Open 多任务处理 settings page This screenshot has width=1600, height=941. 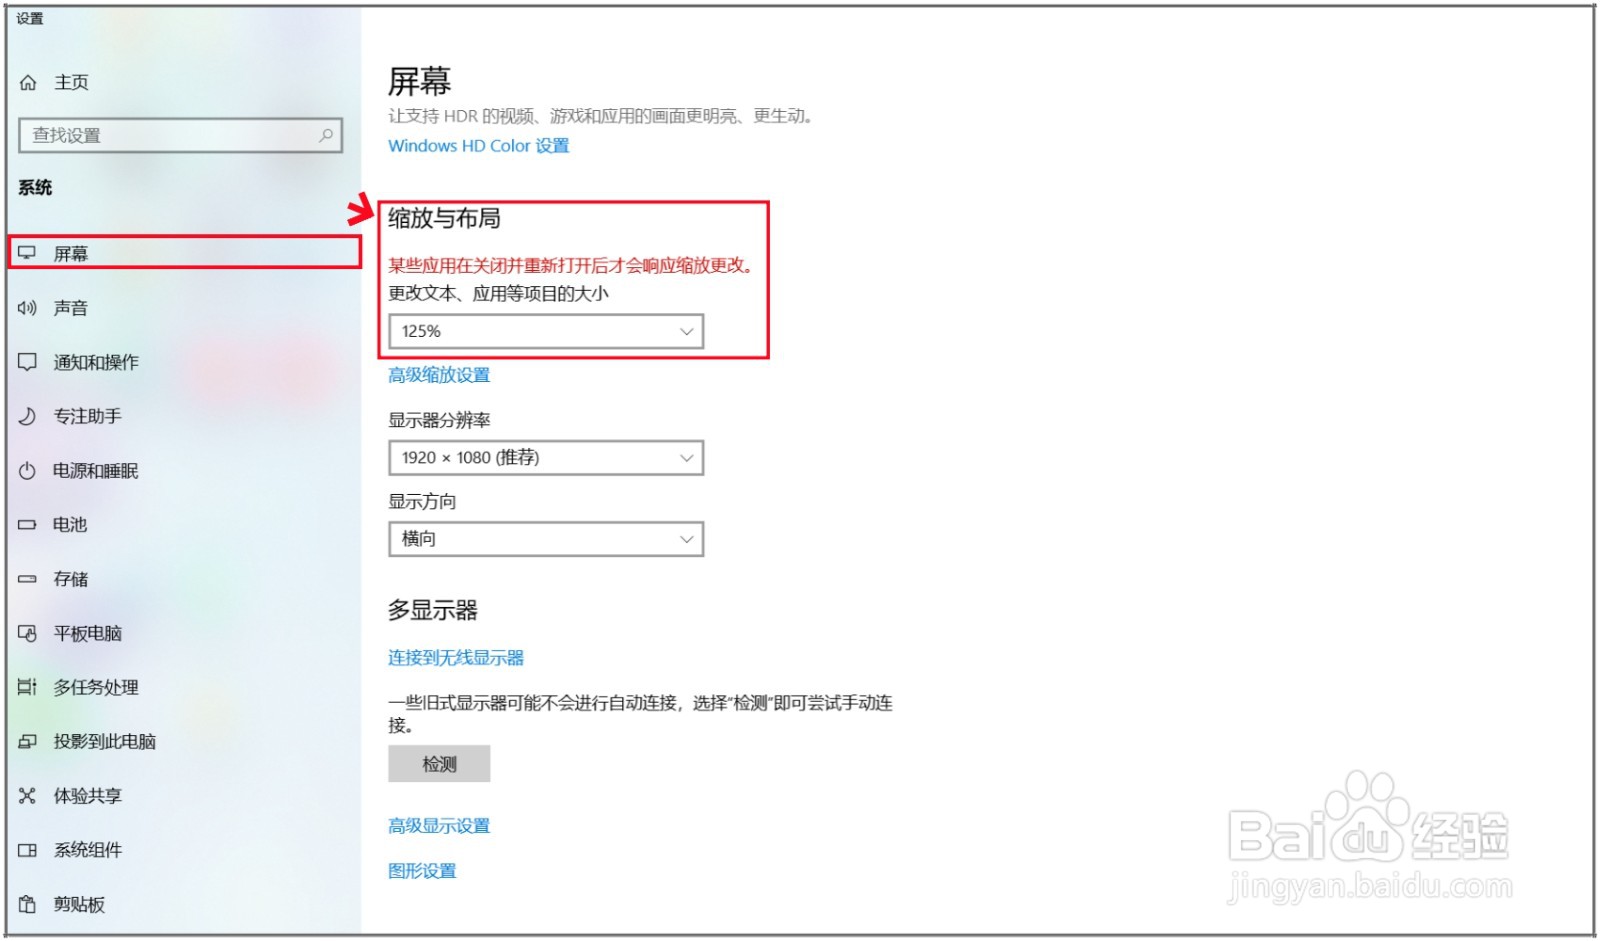coord(96,687)
